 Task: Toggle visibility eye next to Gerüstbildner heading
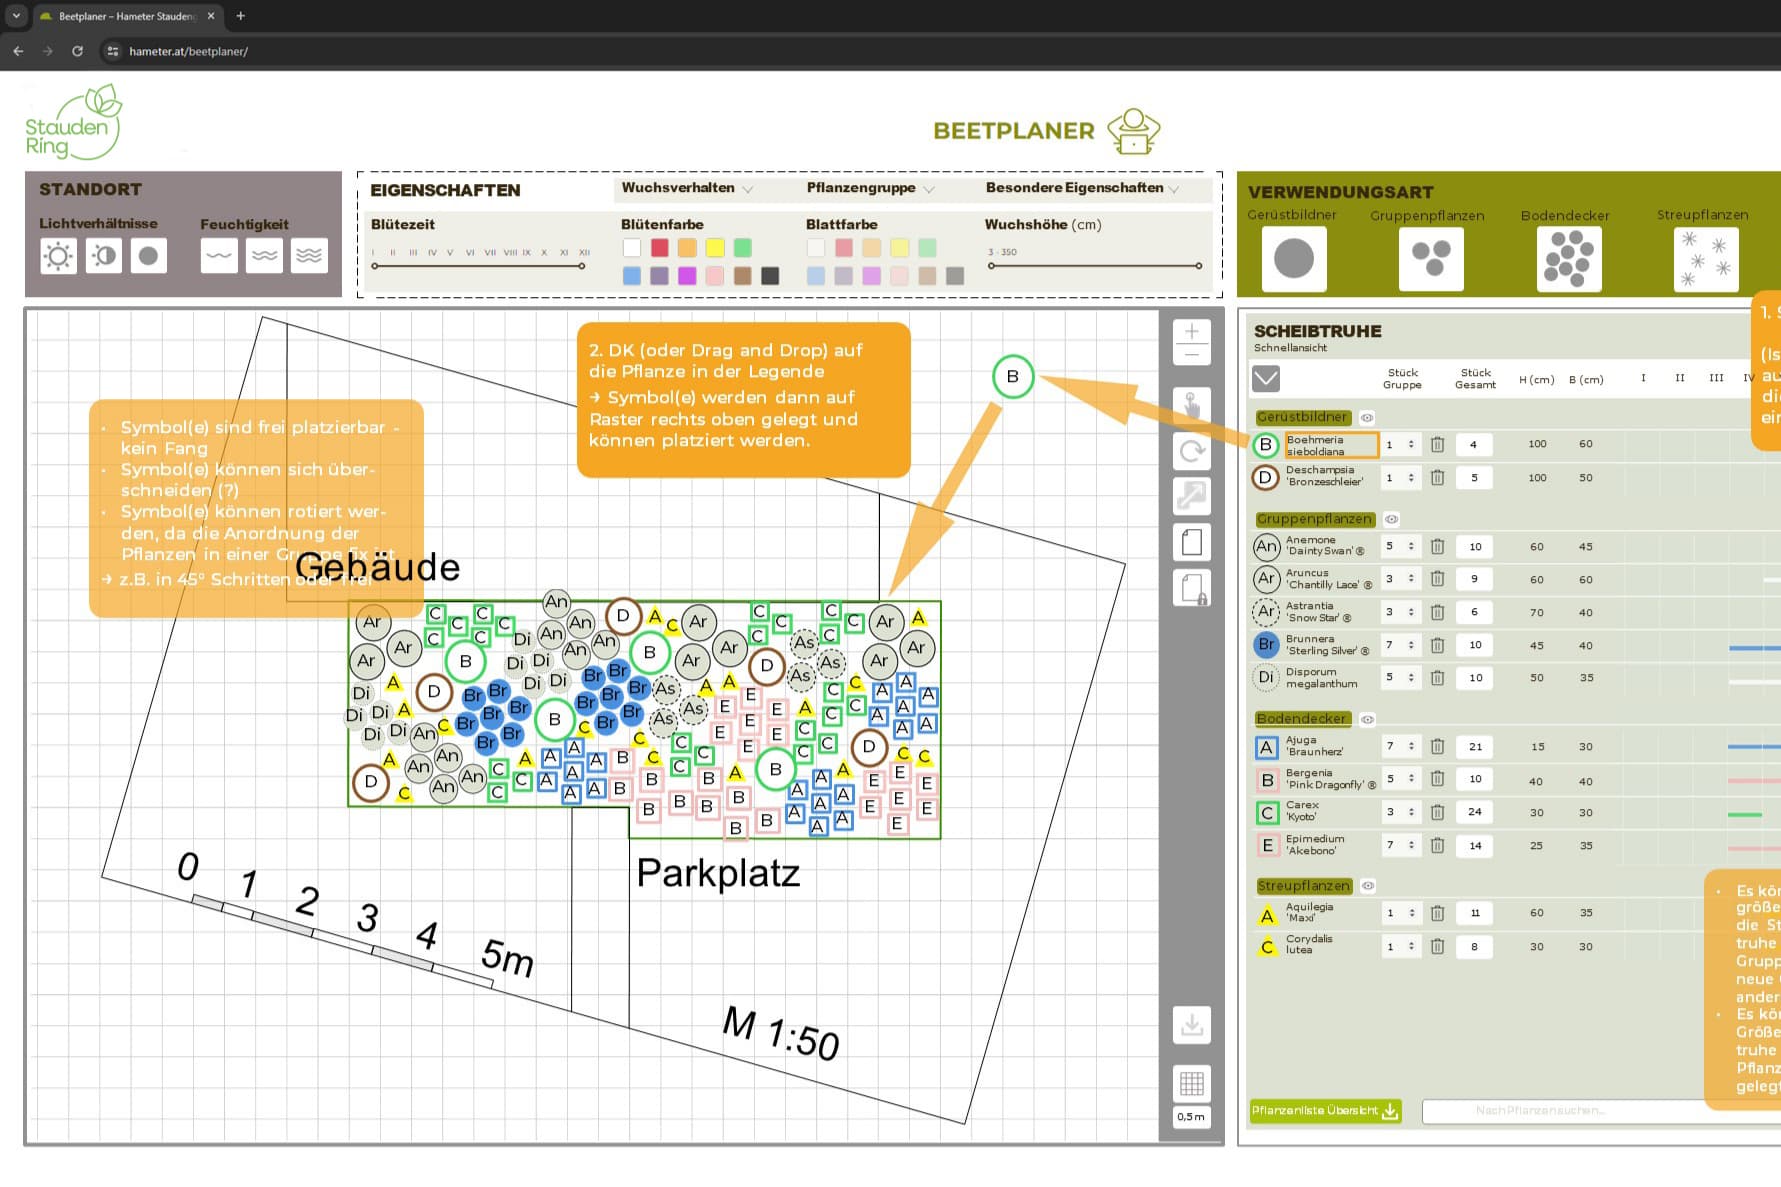[x=1367, y=418]
